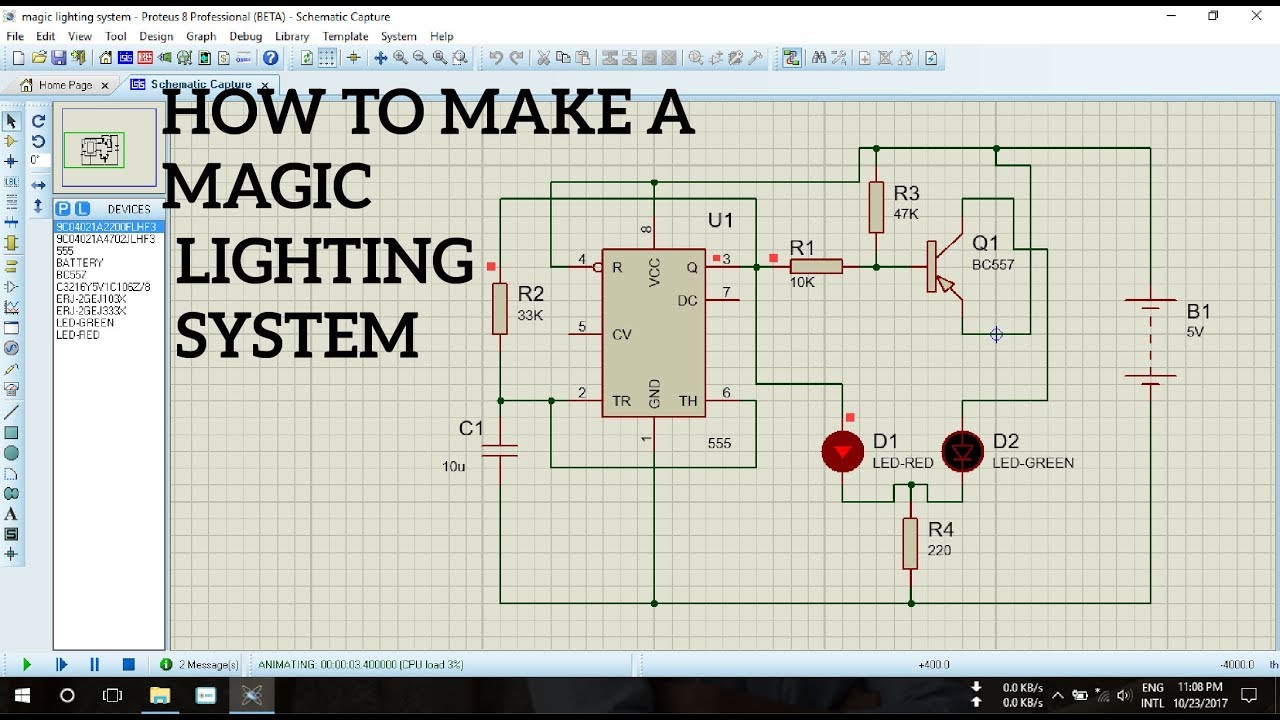Open the File menu

click(x=15, y=36)
